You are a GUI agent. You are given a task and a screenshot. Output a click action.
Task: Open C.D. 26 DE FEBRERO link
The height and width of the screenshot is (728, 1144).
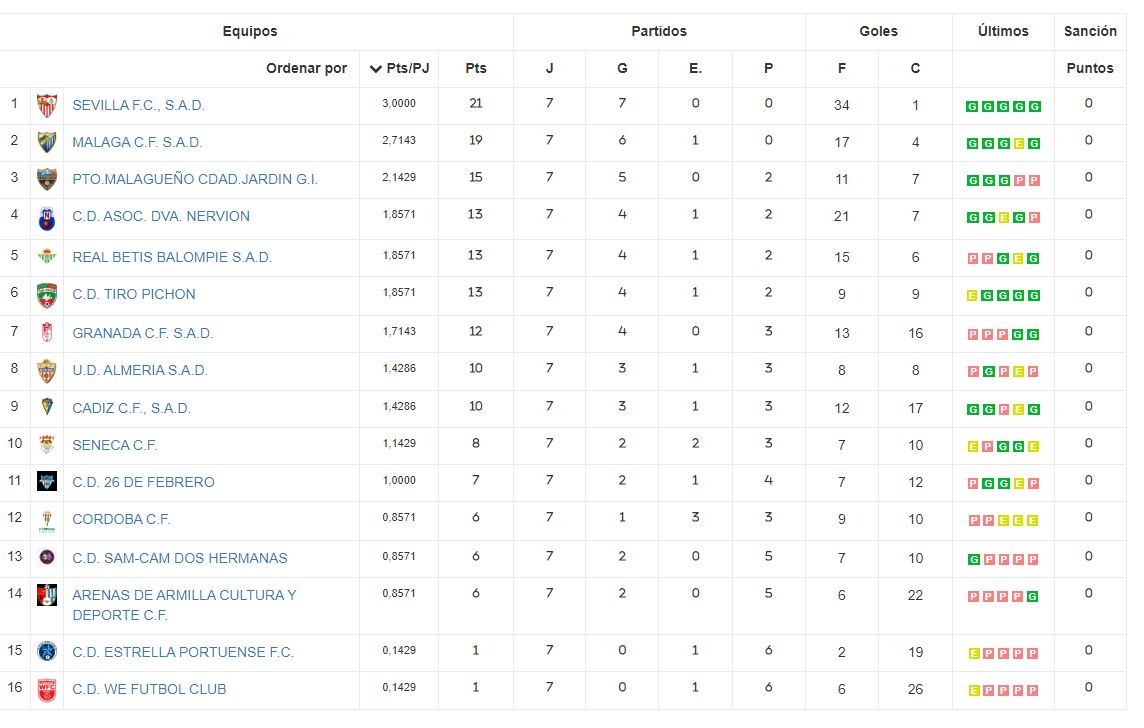143,482
